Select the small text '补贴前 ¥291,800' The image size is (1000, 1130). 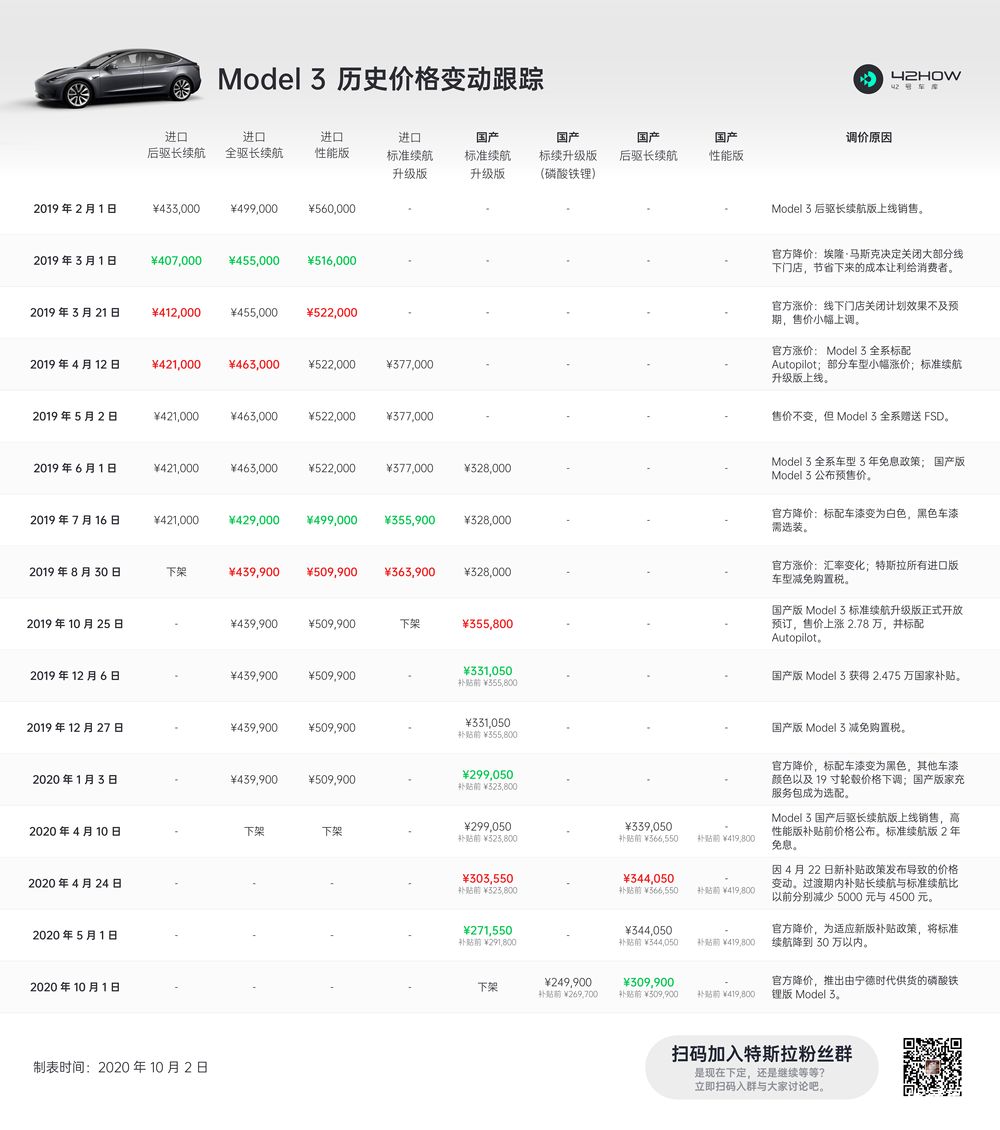(487, 943)
